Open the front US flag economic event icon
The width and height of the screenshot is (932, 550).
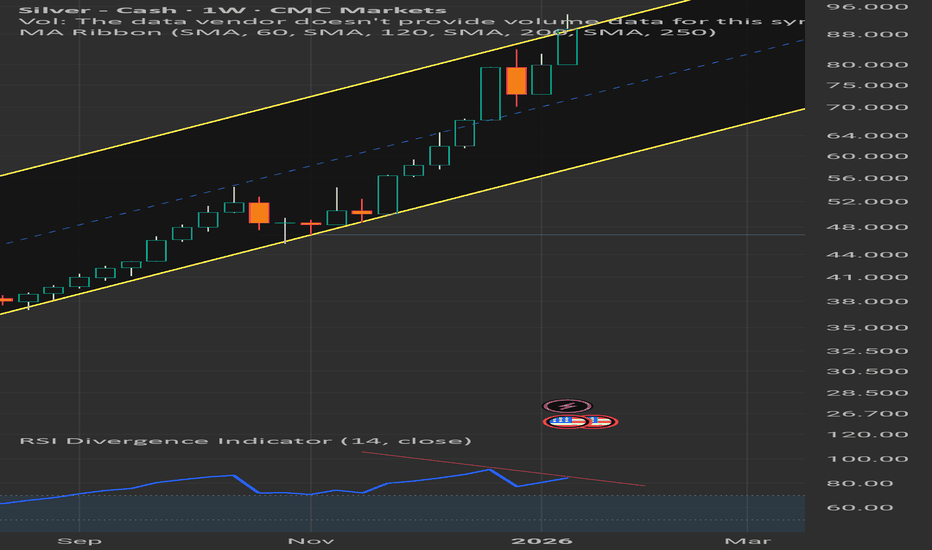[565, 422]
